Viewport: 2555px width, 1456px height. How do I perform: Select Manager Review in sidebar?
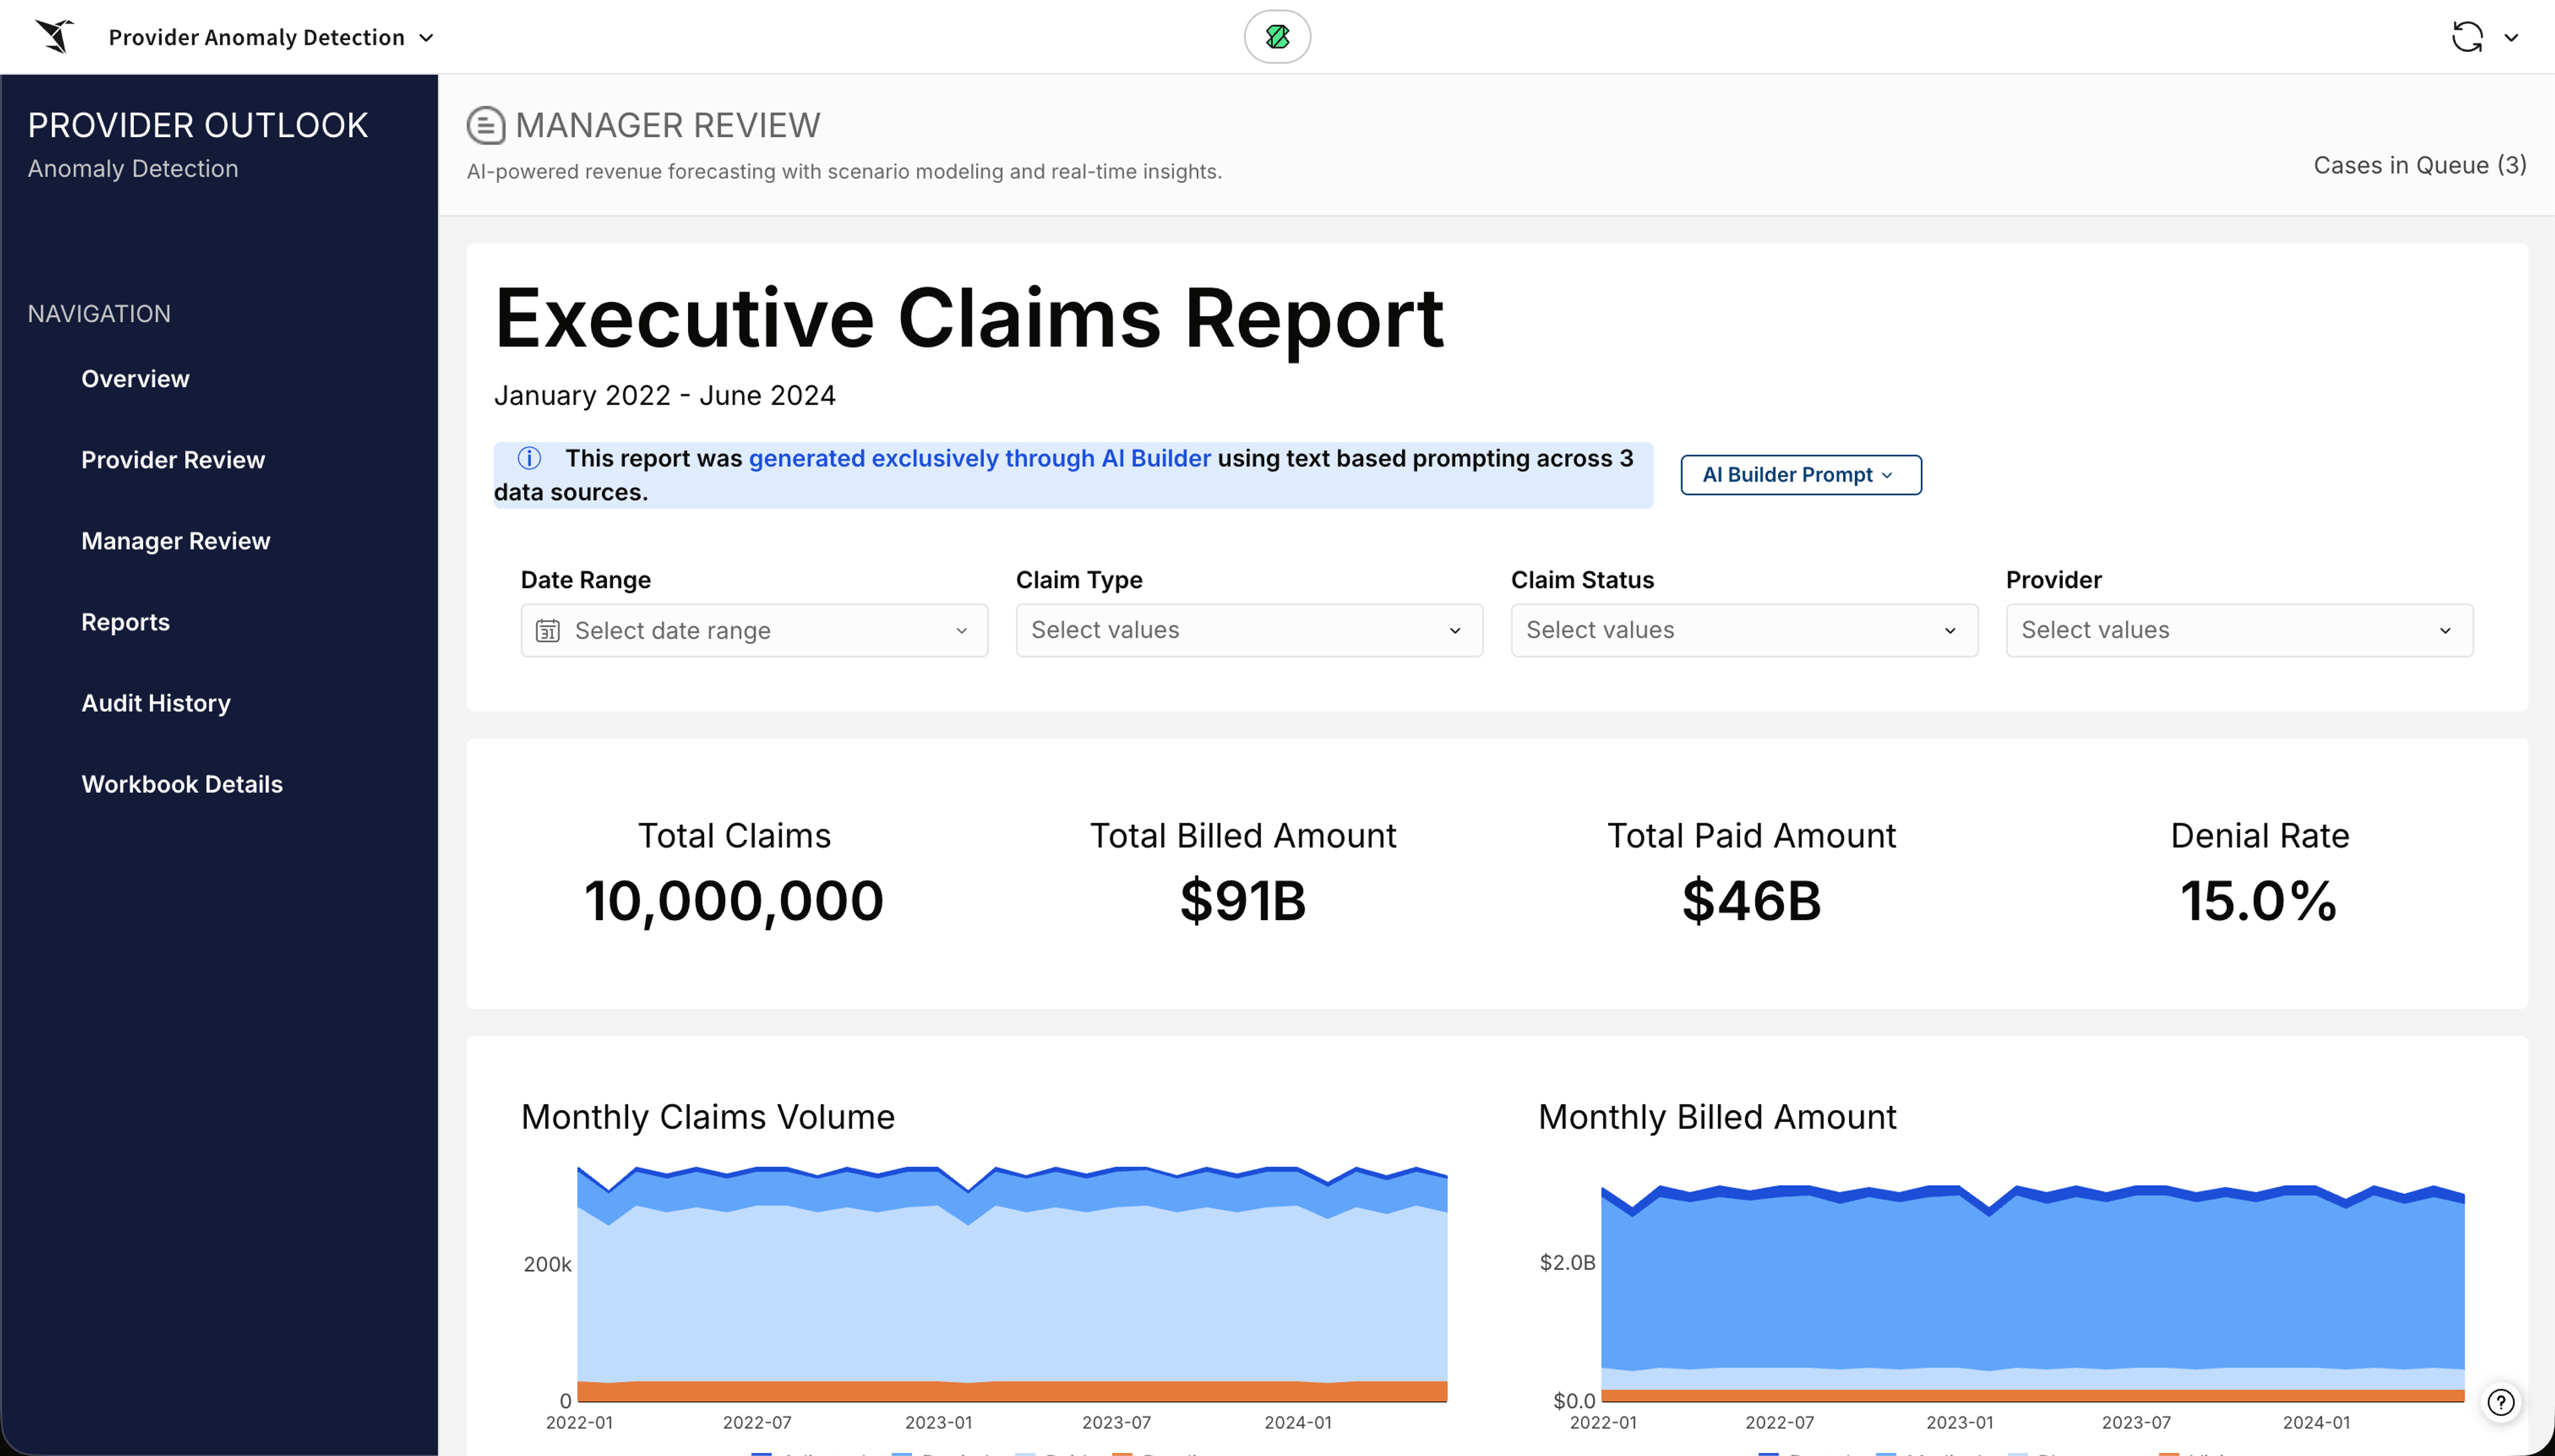[x=176, y=541]
